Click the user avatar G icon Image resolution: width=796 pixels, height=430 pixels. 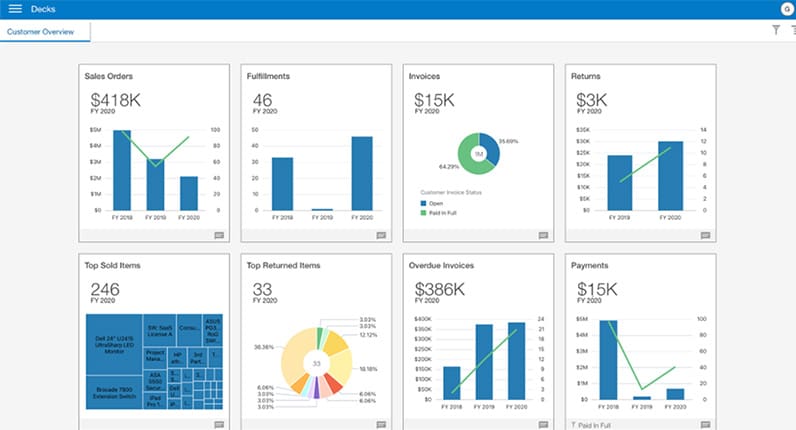787,9
